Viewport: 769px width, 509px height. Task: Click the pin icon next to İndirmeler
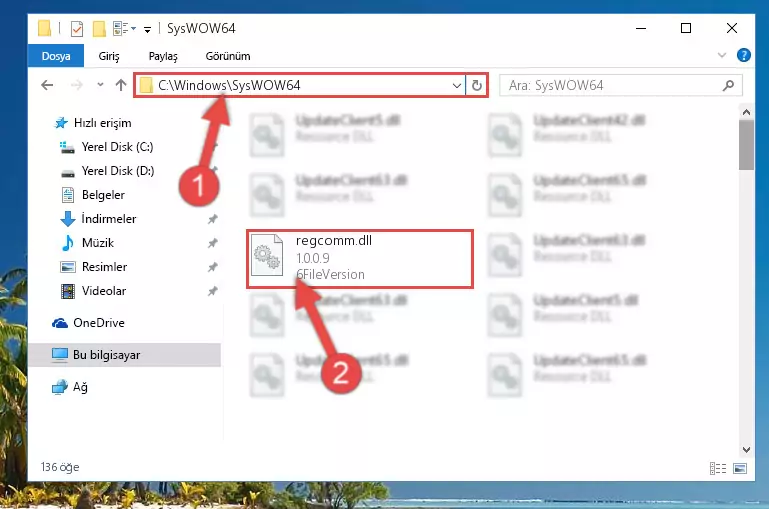tap(212, 219)
